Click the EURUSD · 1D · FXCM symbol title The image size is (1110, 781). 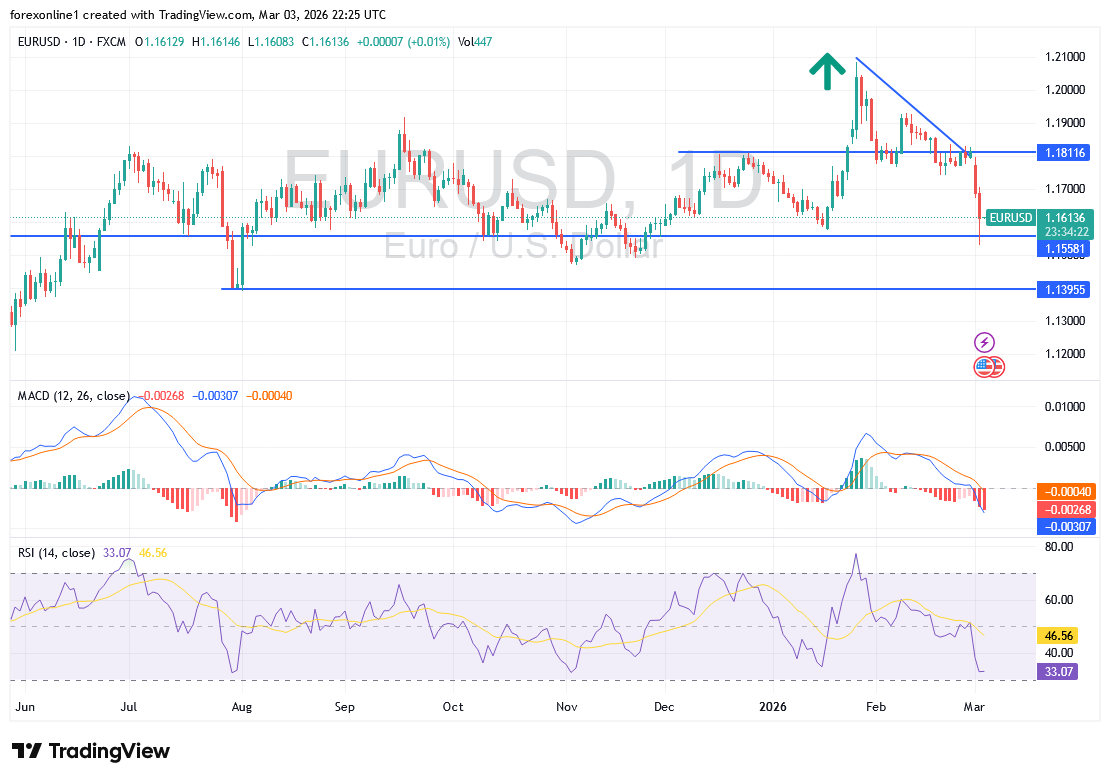[x=69, y=40]
